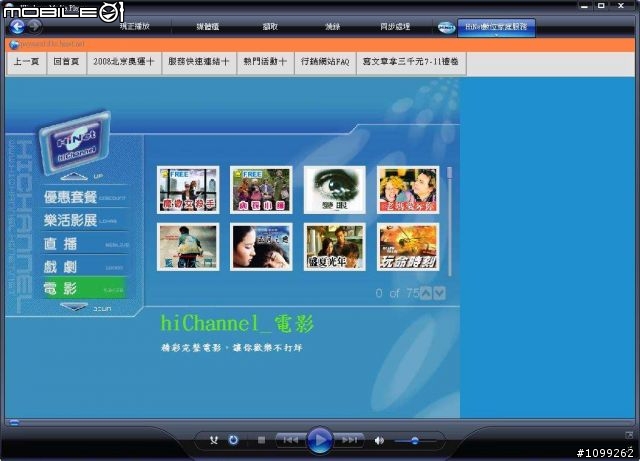The width and height of the screenshot is (640, 461).
Task: Open the thumbnail of man riding bicycle
Action: (x=188, y=247)
